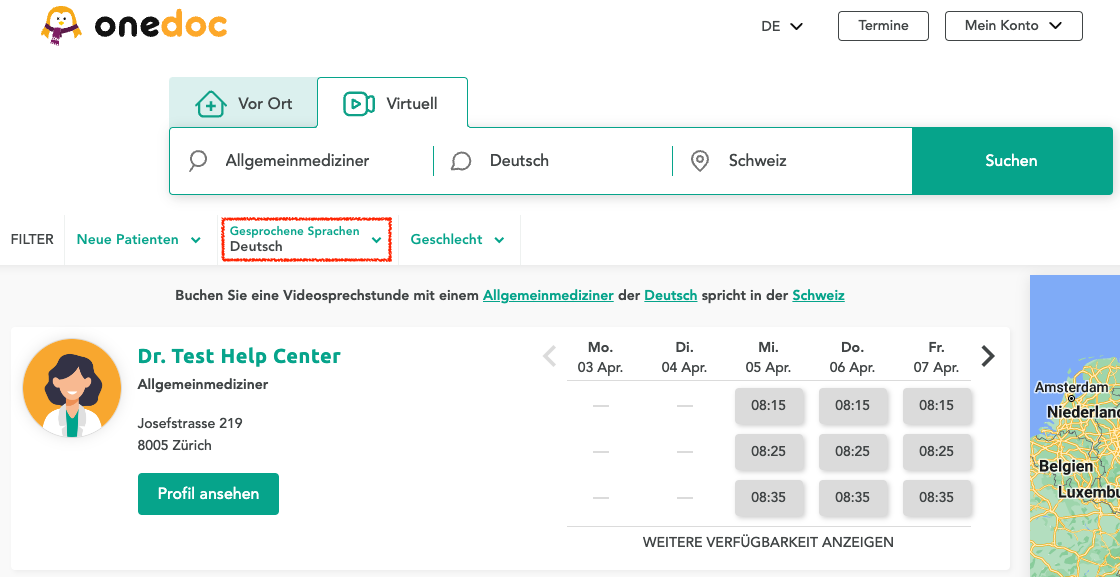Click the Profil ansehen button
This screenshot has height=577, width=1120.
(208, 494)
